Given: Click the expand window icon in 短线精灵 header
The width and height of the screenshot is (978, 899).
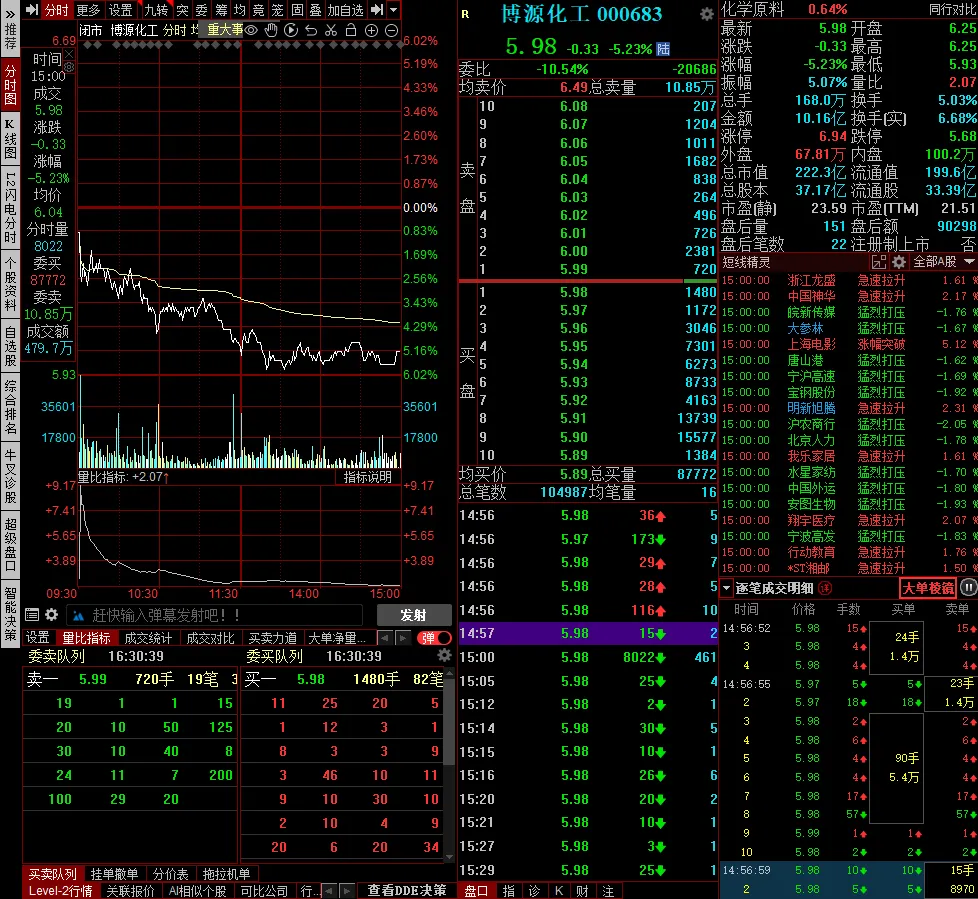Looking at the screenshot, I should pyautogui.click(x=879, y=262).
